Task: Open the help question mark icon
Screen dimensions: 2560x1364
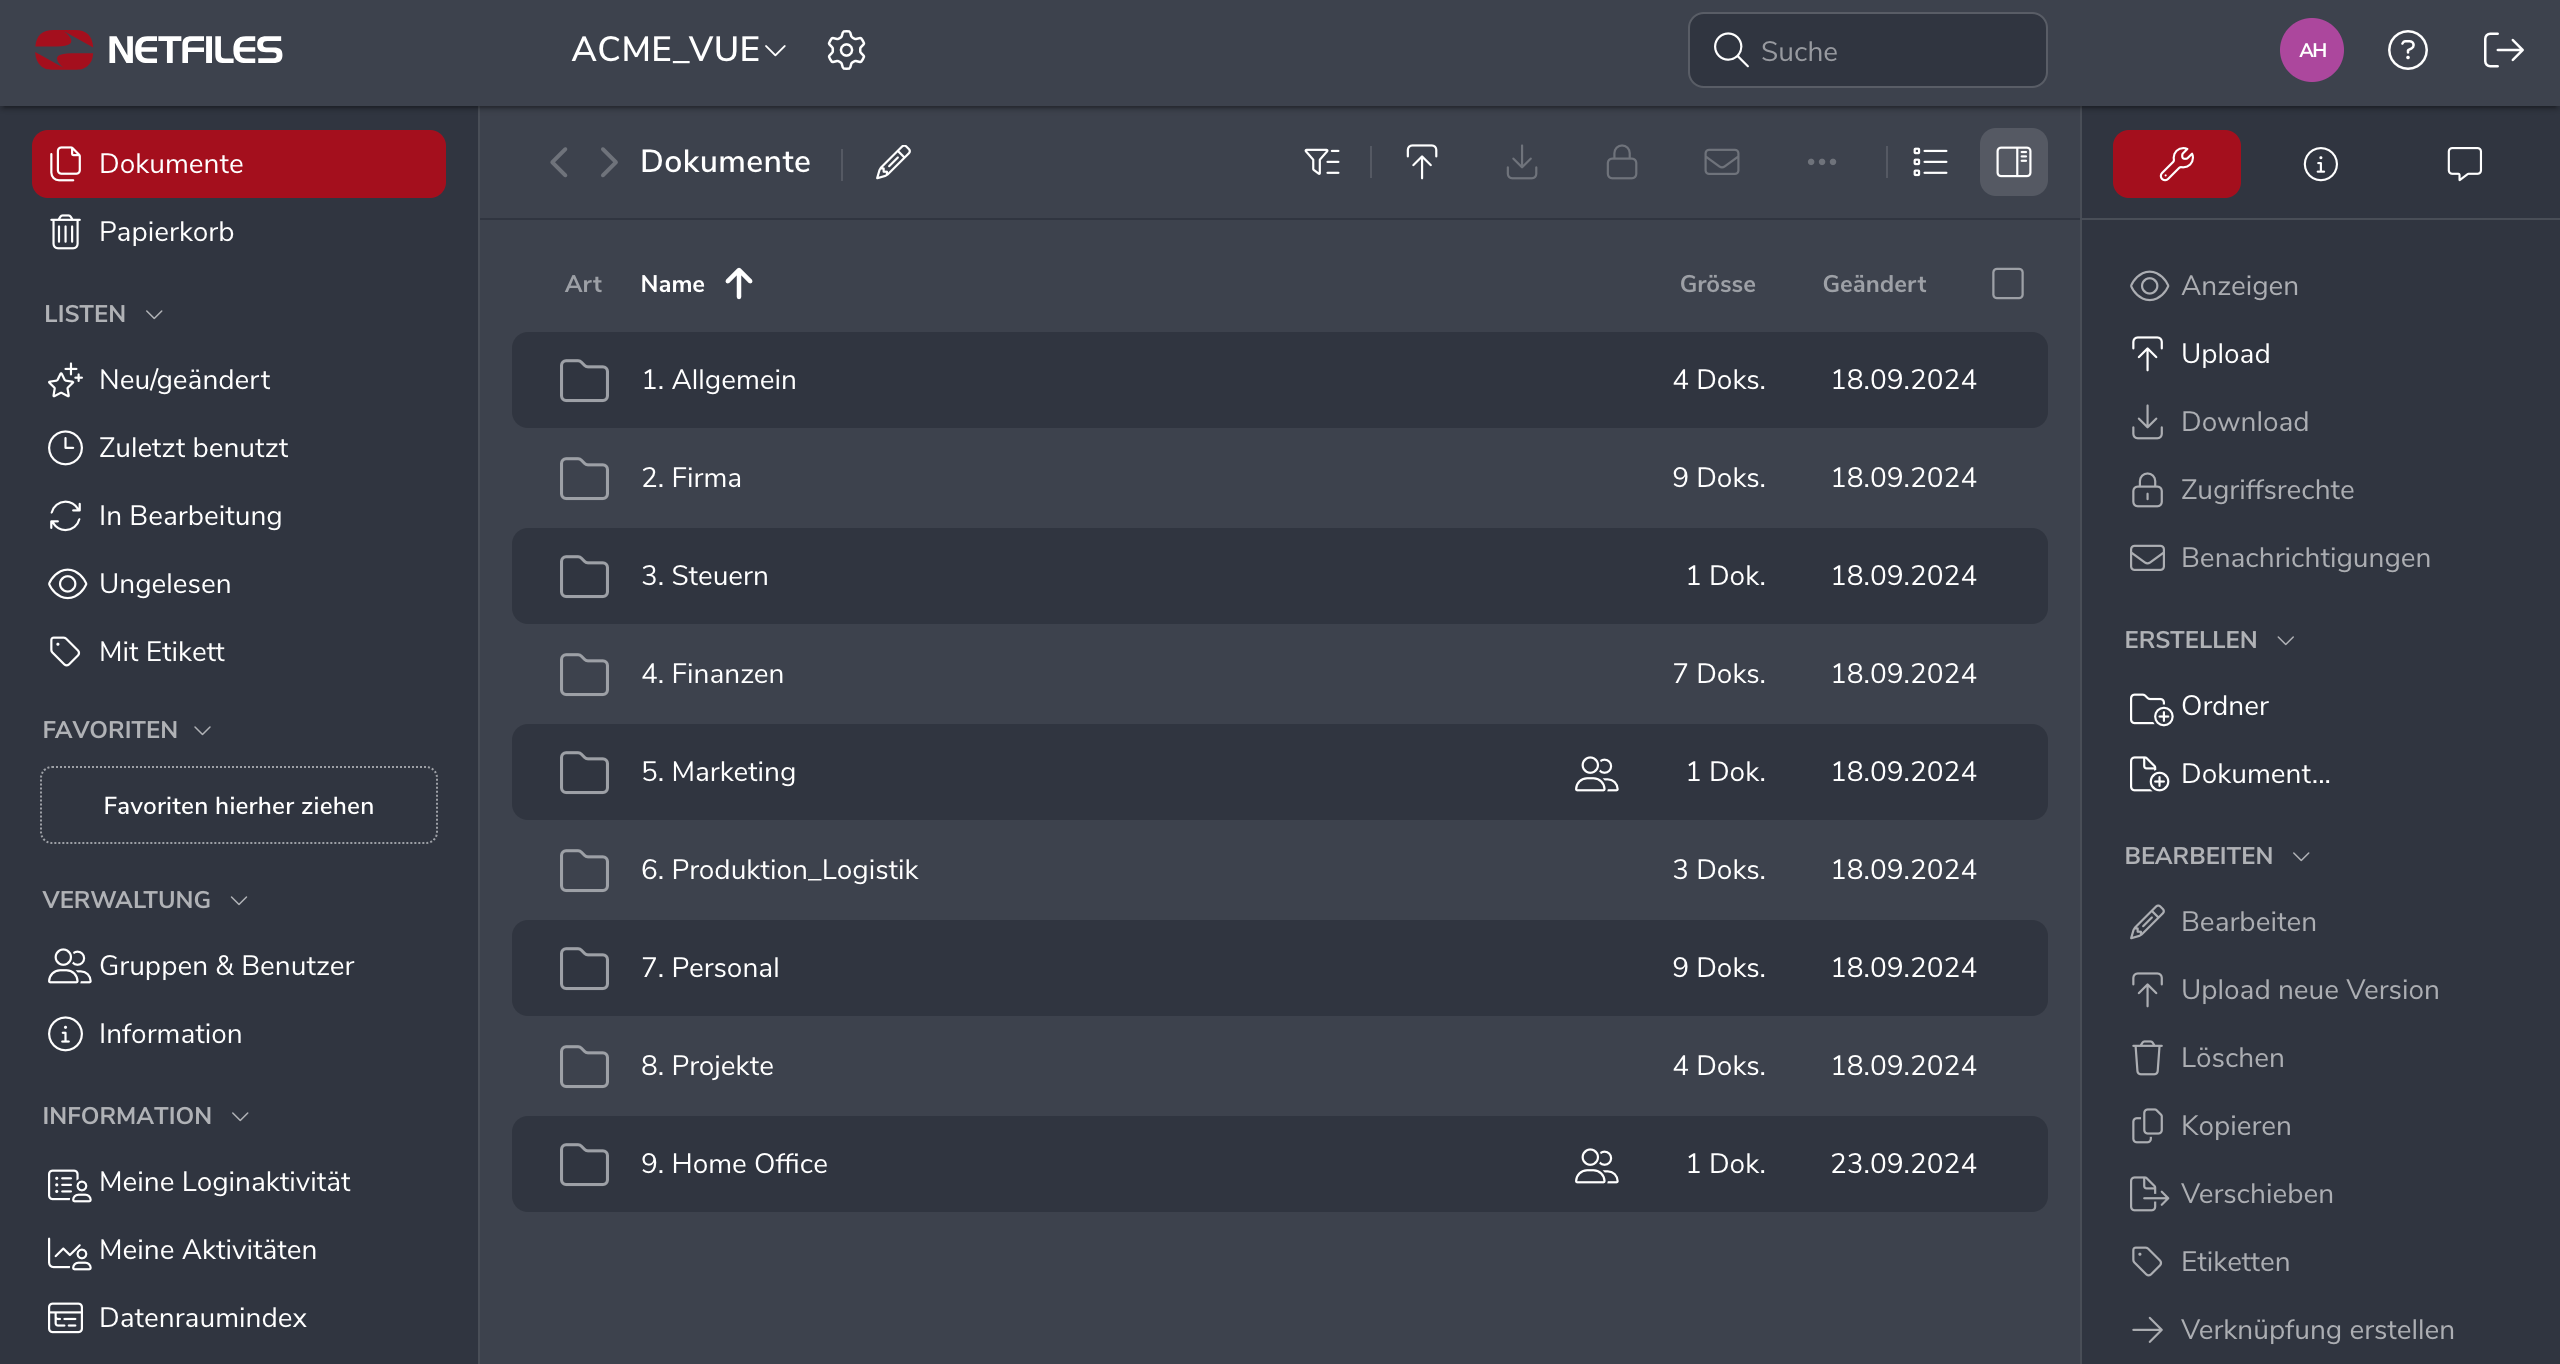Action: click(x=2407, y=50)
